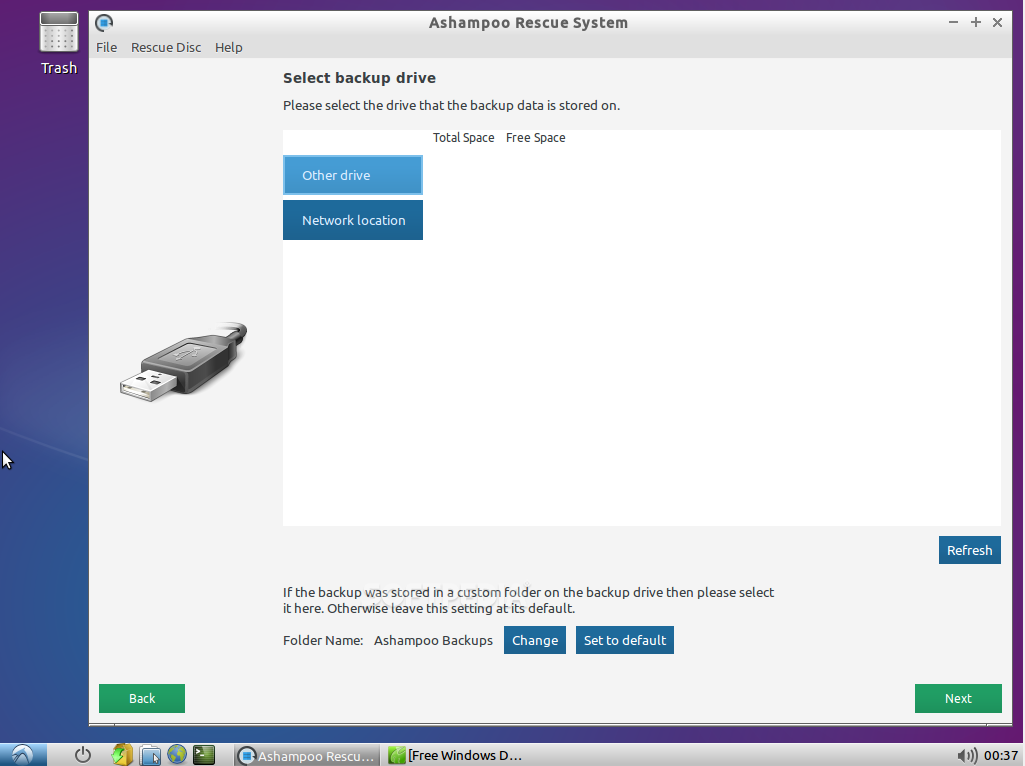Click the Ashampoo Rescue System title bar icon

[x=104, y=23]
